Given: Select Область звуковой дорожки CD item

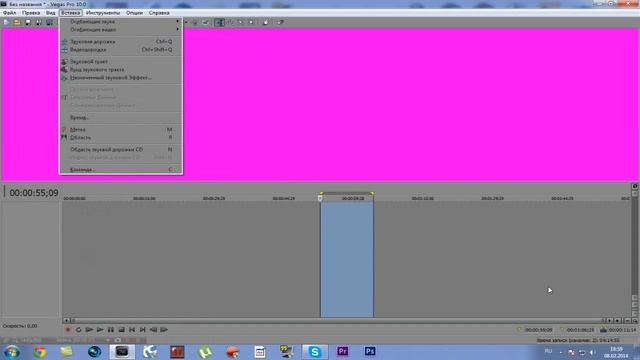Looking at the screenshot, I should tap(121, 149).
